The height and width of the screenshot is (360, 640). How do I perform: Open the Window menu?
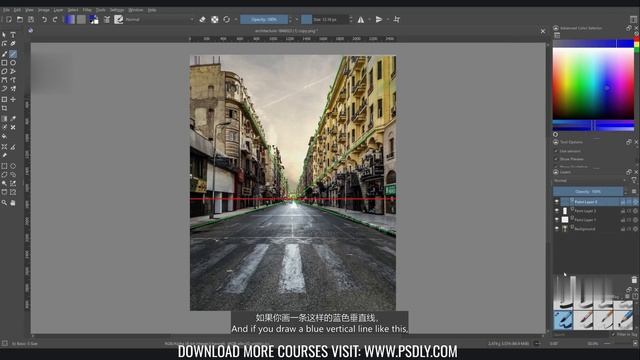click(x=136, y=10)
